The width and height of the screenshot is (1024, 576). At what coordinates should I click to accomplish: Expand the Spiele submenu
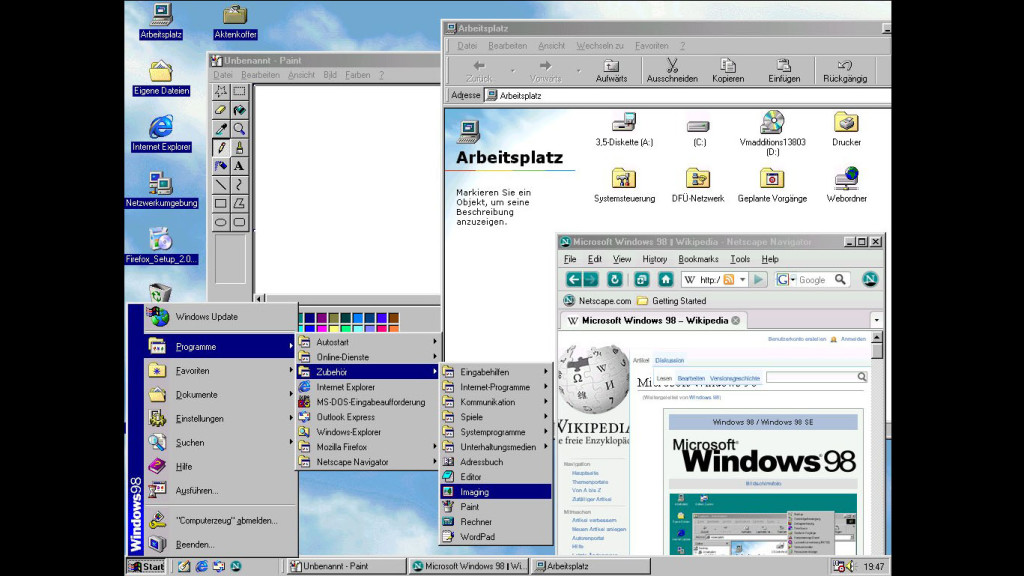point(496,417)
